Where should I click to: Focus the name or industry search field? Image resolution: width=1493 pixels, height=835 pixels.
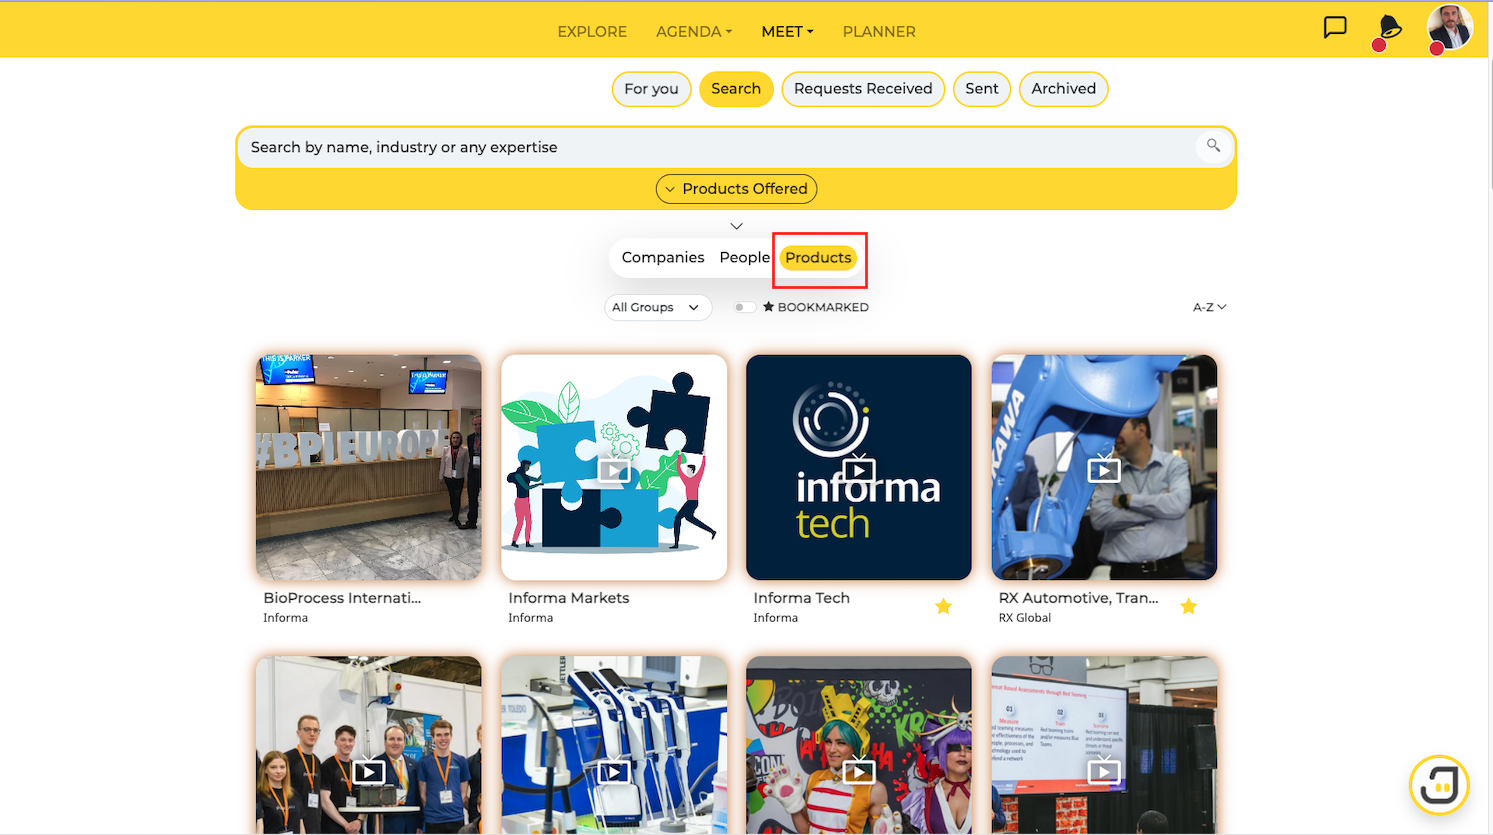(x=715, y=147)
